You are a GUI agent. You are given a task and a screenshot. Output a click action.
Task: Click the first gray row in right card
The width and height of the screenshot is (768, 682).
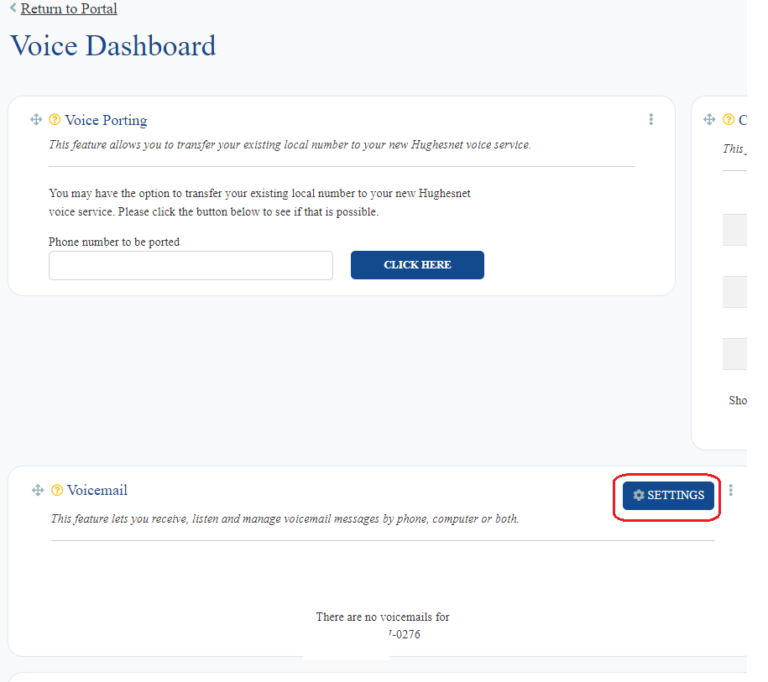734,230
